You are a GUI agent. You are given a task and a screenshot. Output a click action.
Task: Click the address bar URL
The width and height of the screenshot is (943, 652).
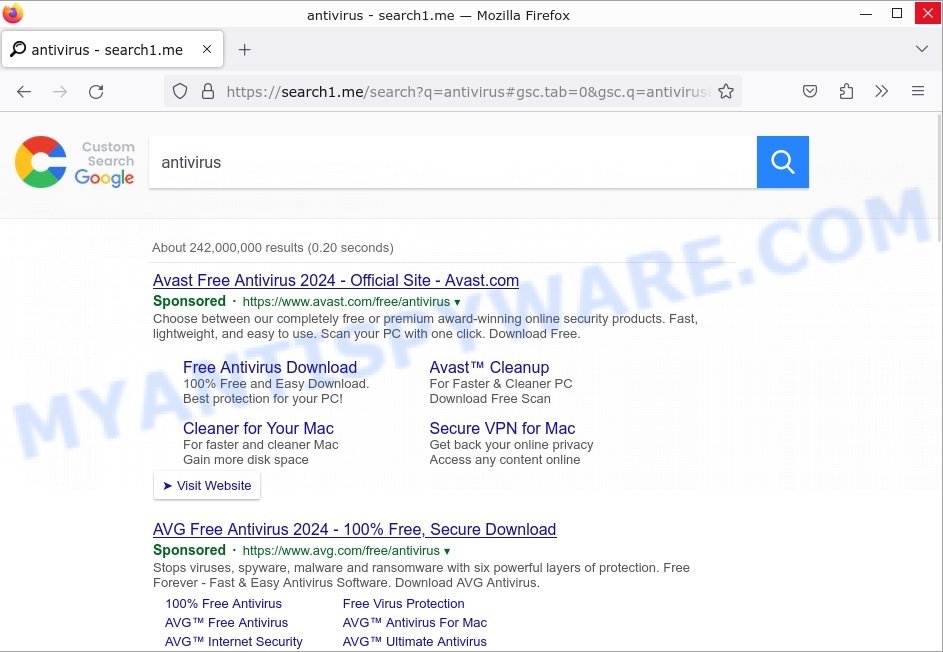467,91
